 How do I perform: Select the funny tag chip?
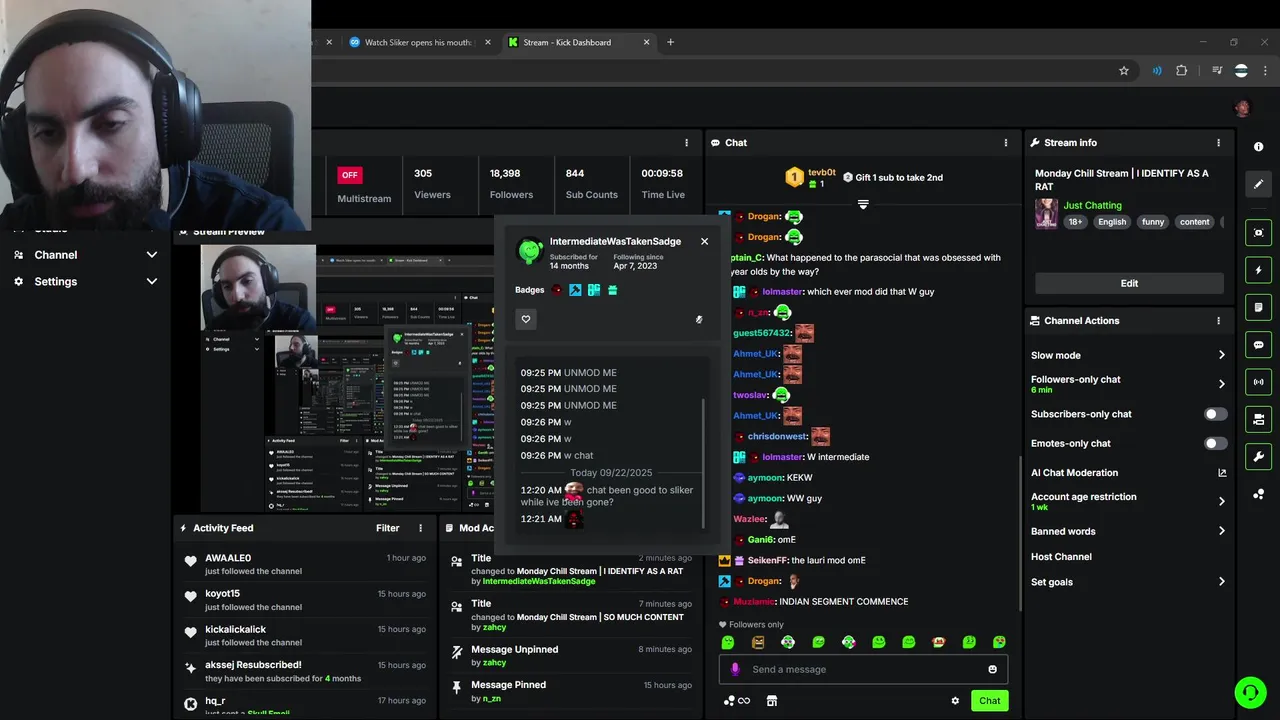(1153, 222)
